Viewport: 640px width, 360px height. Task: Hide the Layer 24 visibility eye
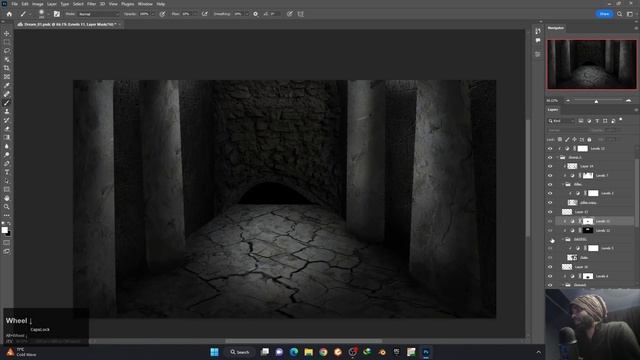(550, 166)
